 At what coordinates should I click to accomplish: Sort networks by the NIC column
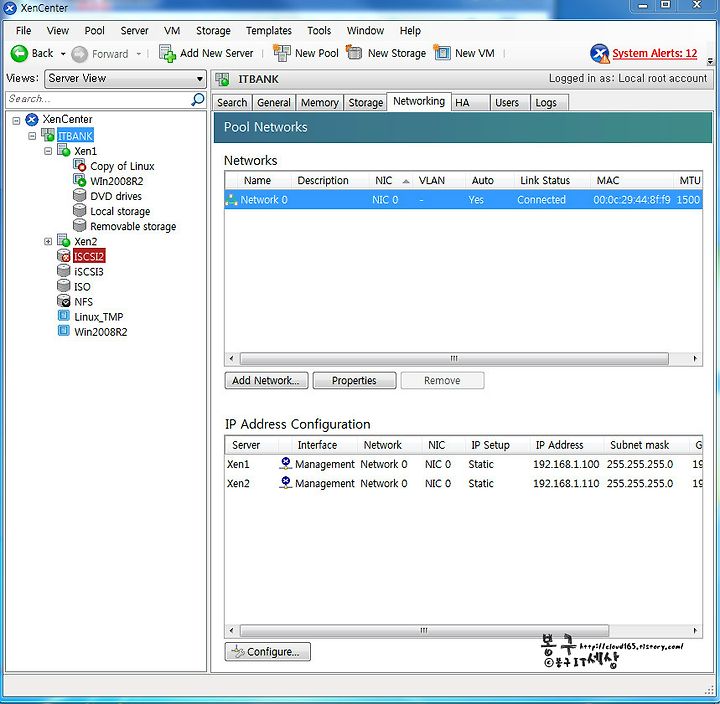pos(390,180)
